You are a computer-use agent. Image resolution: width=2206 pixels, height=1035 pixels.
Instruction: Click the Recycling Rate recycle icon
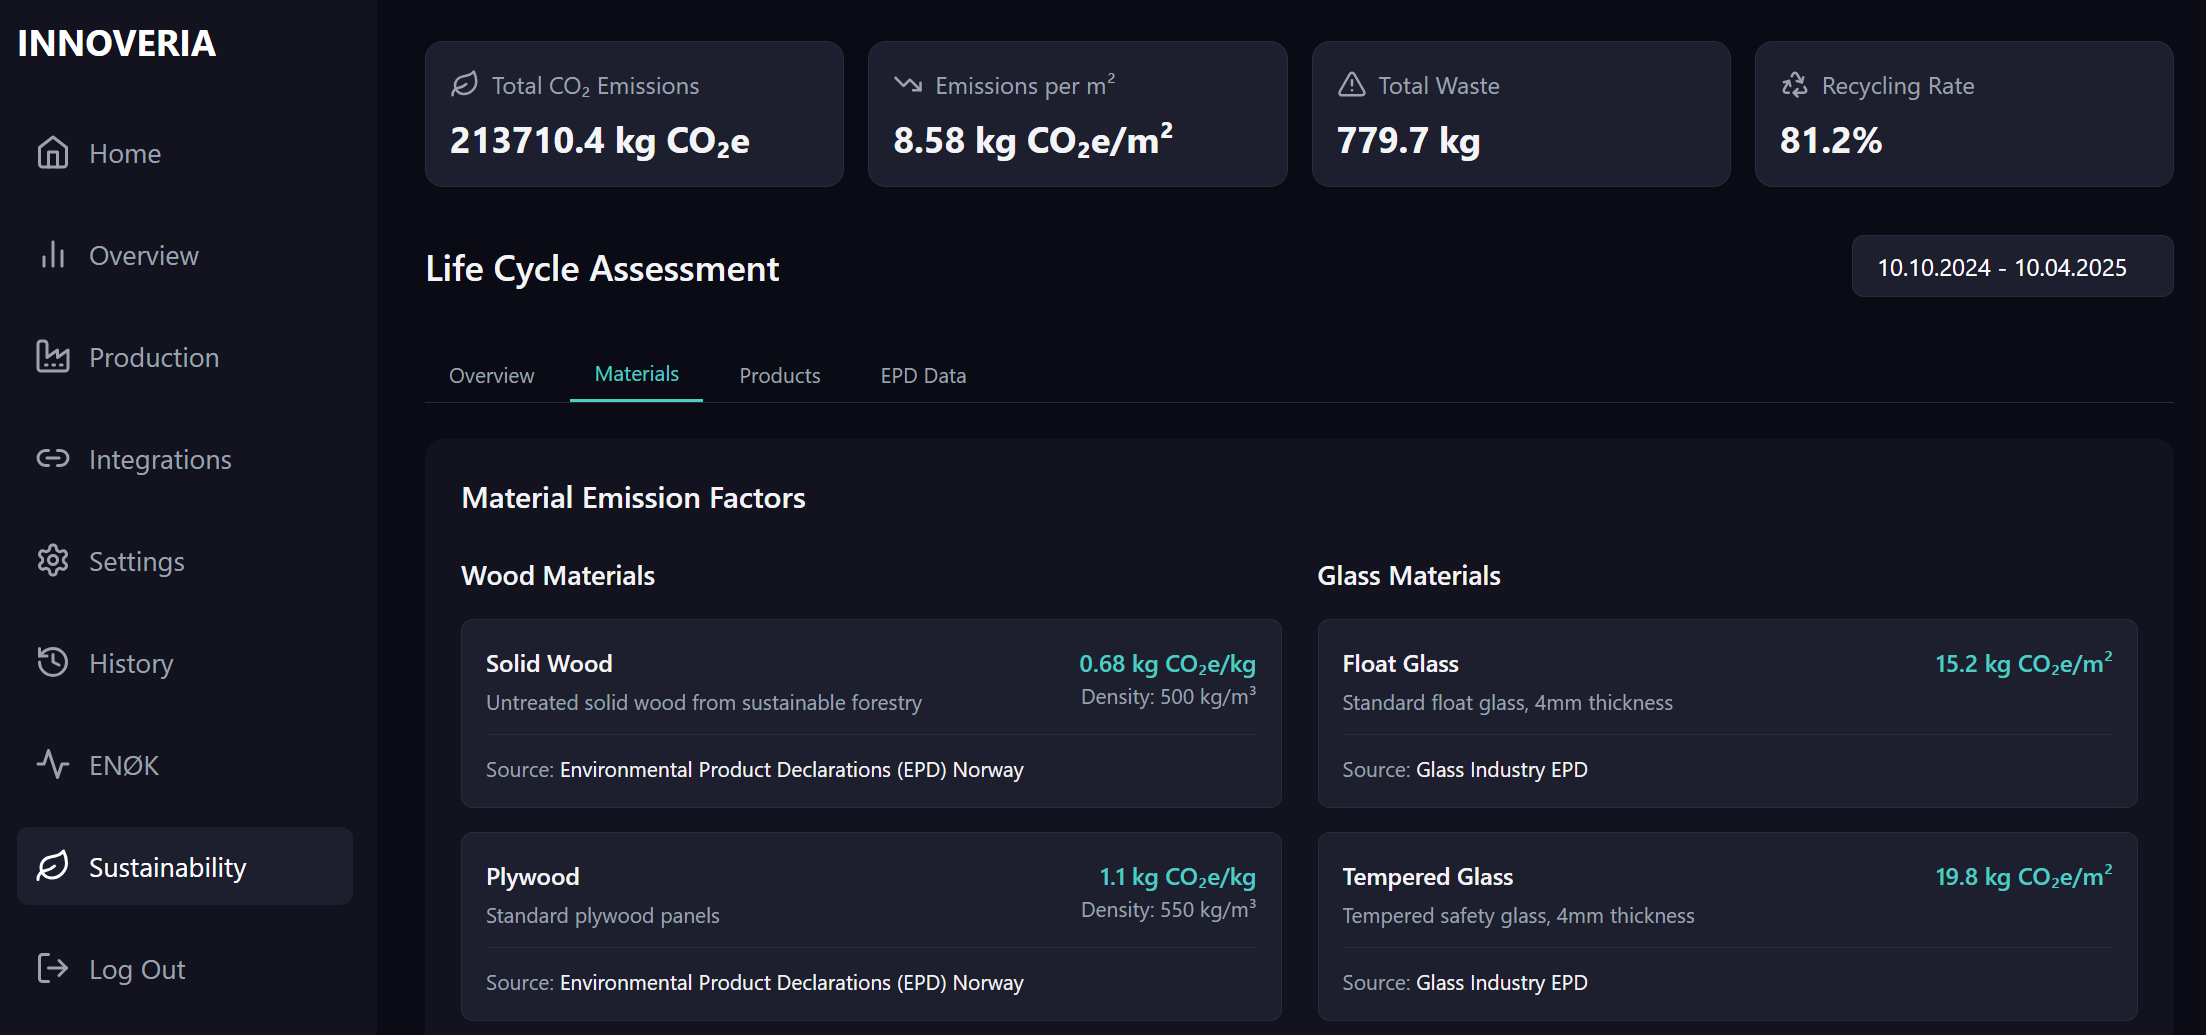[x=1795, y=85]
